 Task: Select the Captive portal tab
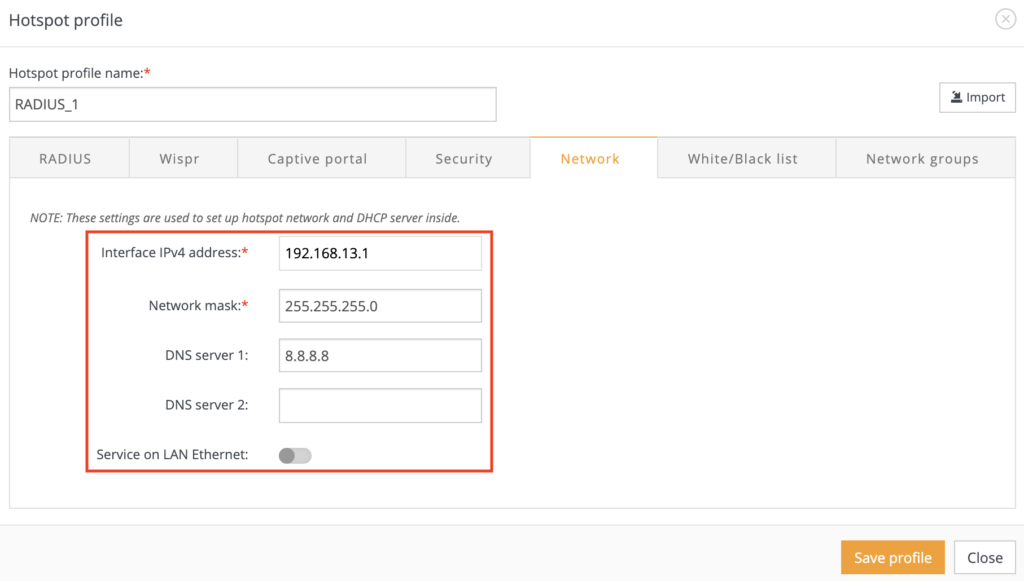pyautogui.click(x=320, y=158)
